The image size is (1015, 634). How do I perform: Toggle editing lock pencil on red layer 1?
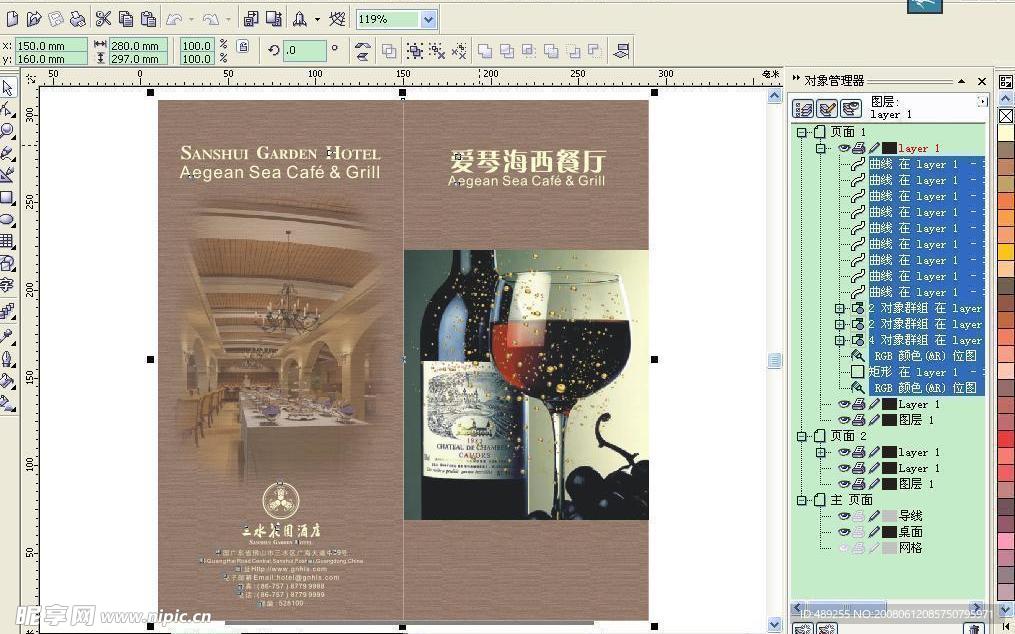click(874, 148)
